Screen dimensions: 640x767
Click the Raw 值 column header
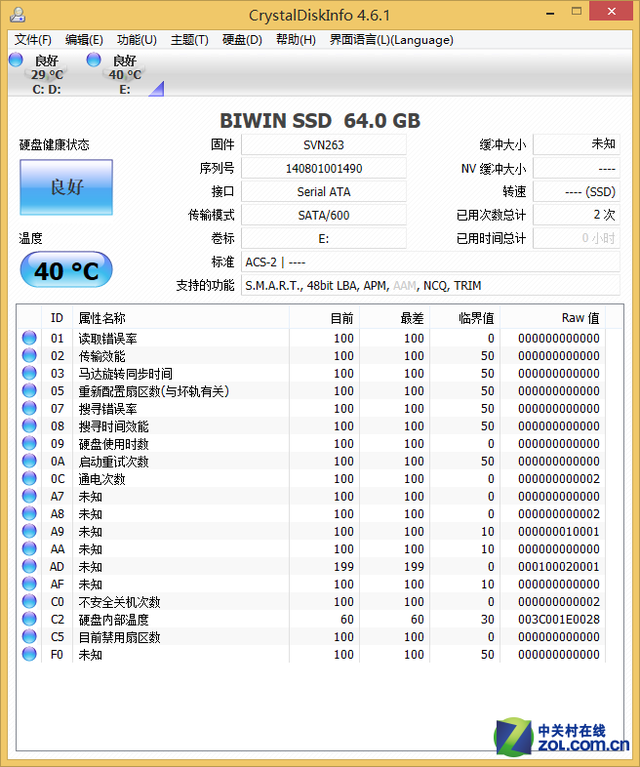point(579,318)
